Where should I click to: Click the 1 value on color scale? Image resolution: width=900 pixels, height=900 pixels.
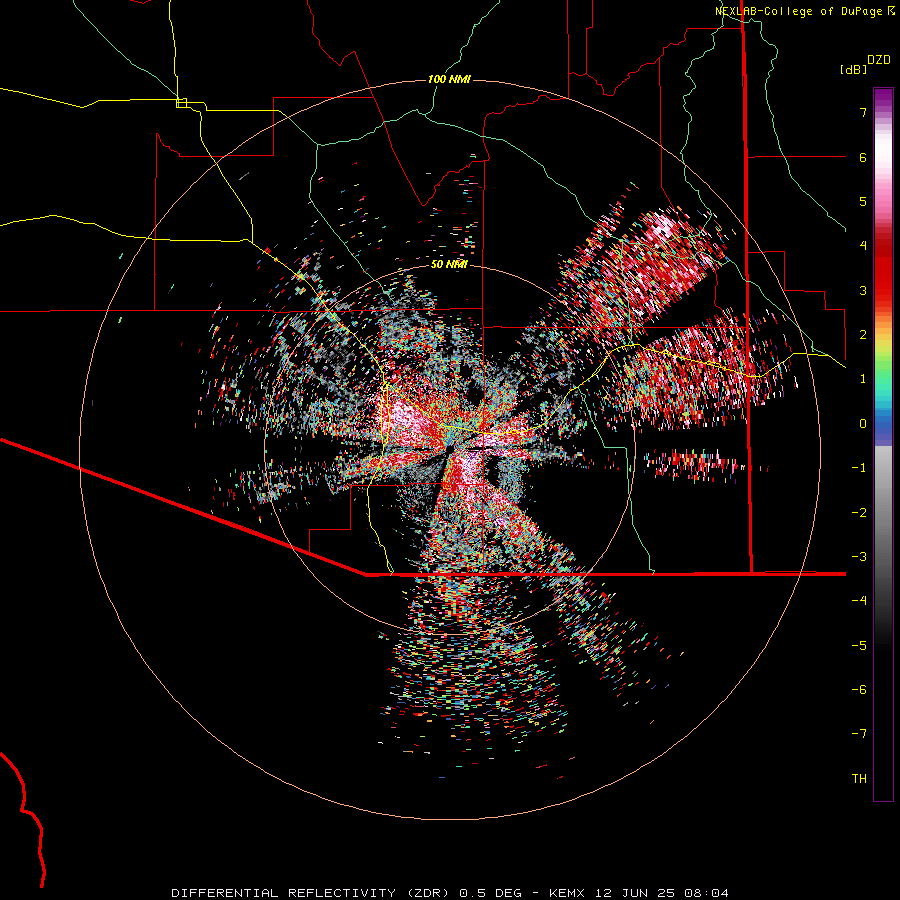863,379
